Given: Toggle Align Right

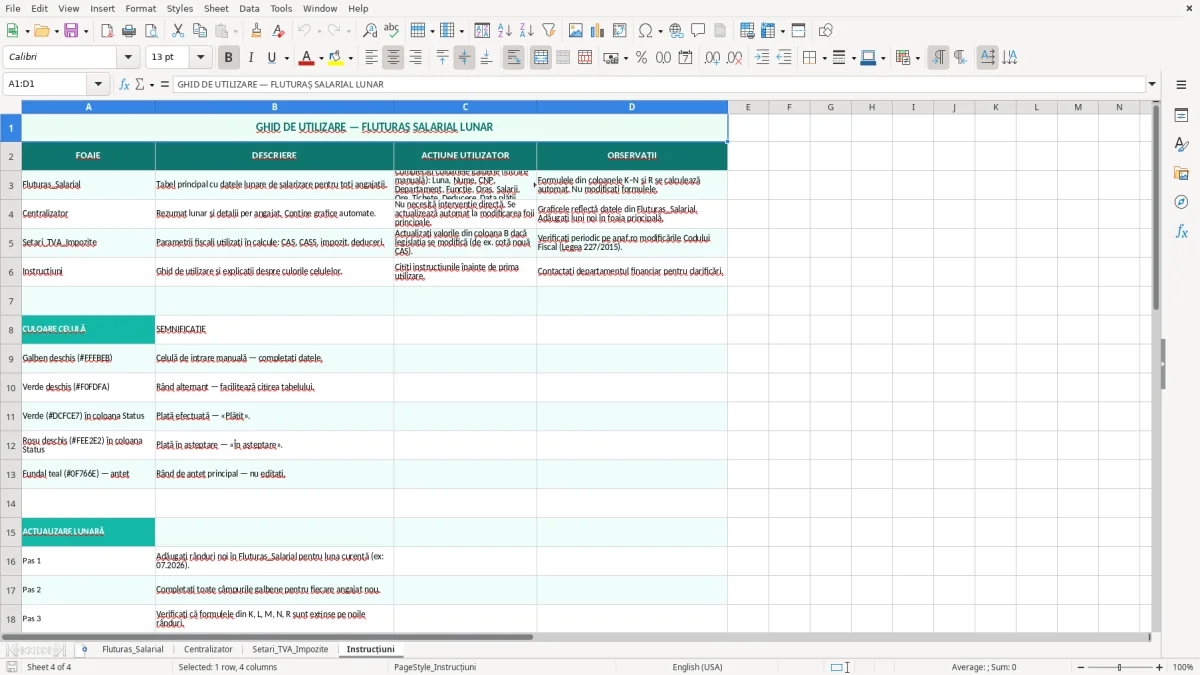Looking at the screenshot, I should pyautogui.click(x=415, y=58).
